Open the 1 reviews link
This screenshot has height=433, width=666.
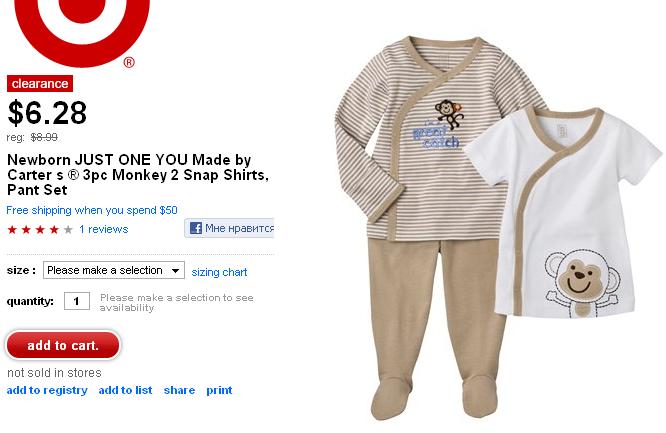pyautogui.click(x=104, y=229)
